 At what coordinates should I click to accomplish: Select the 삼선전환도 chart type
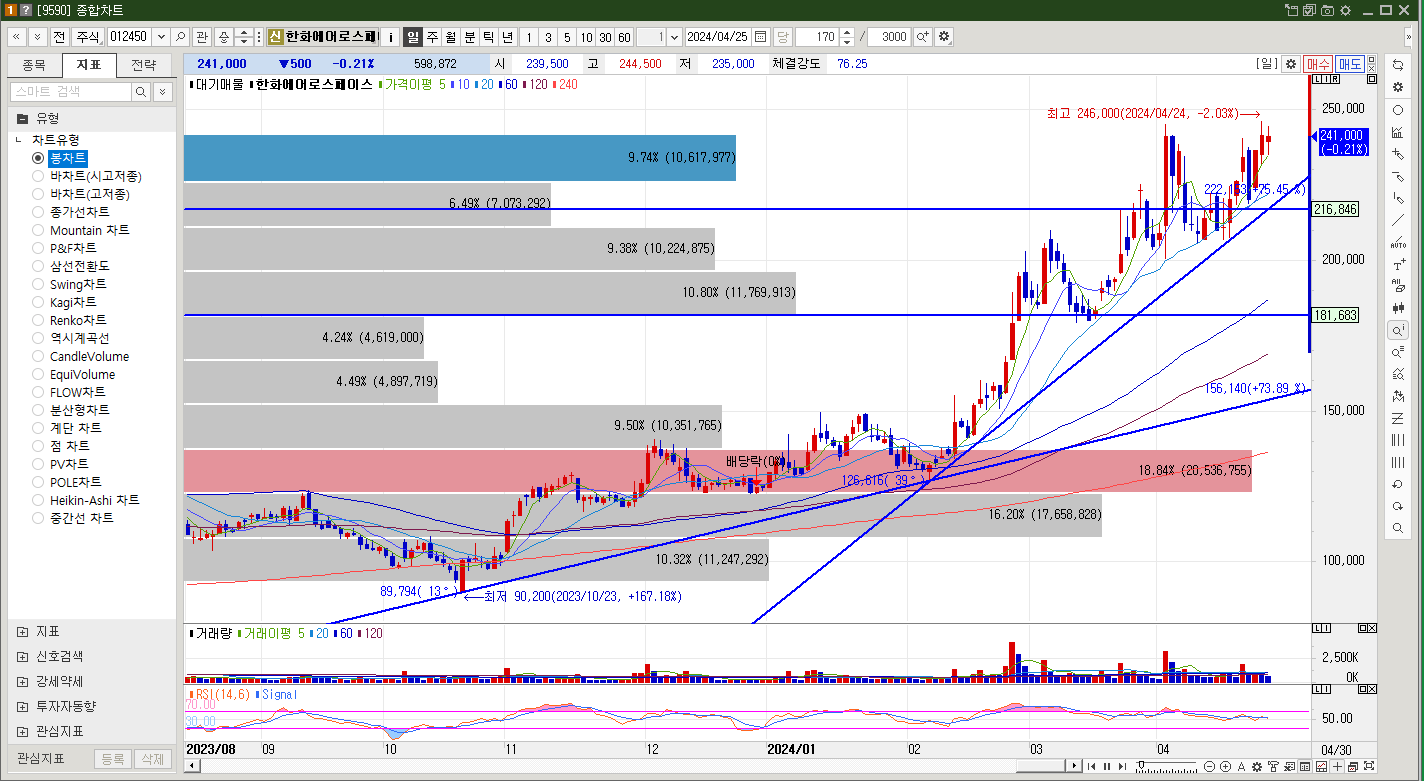[x=70, y=266]
